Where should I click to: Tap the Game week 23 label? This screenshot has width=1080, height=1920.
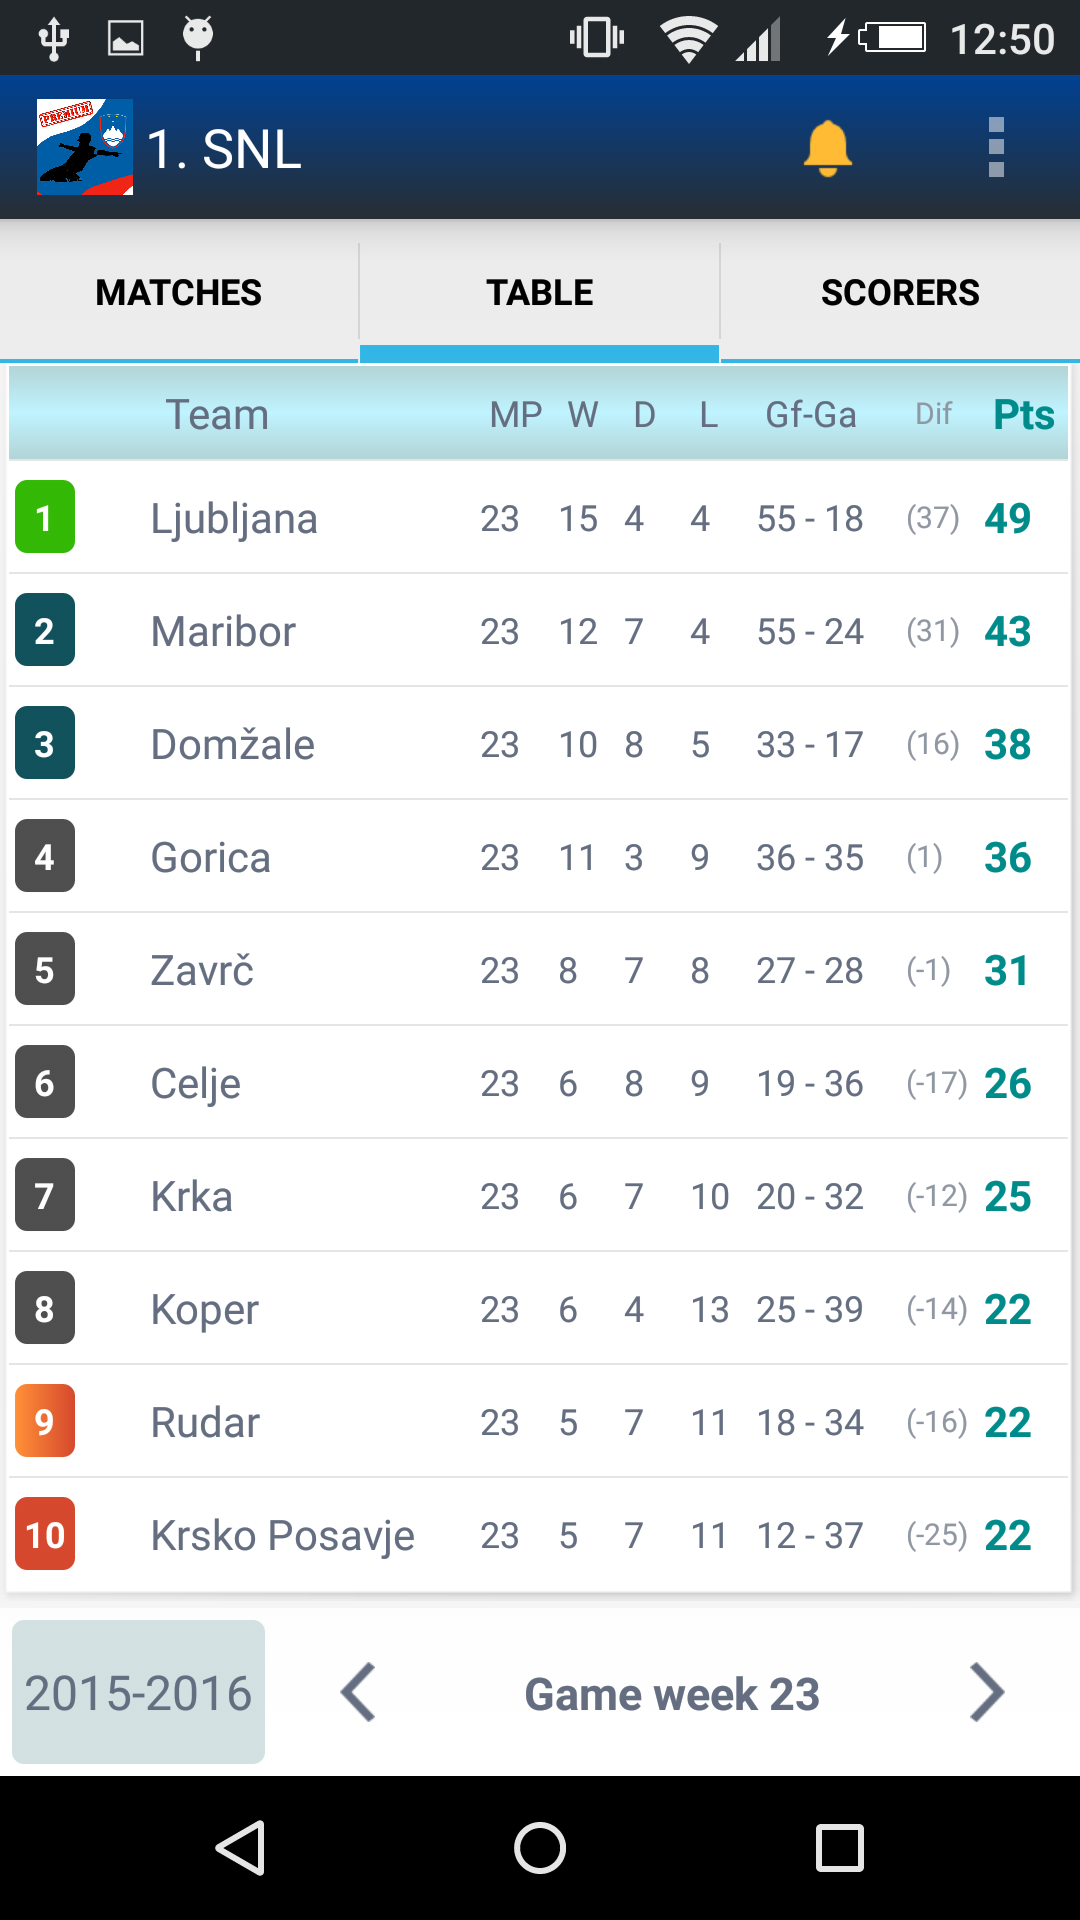[672, 1692]
